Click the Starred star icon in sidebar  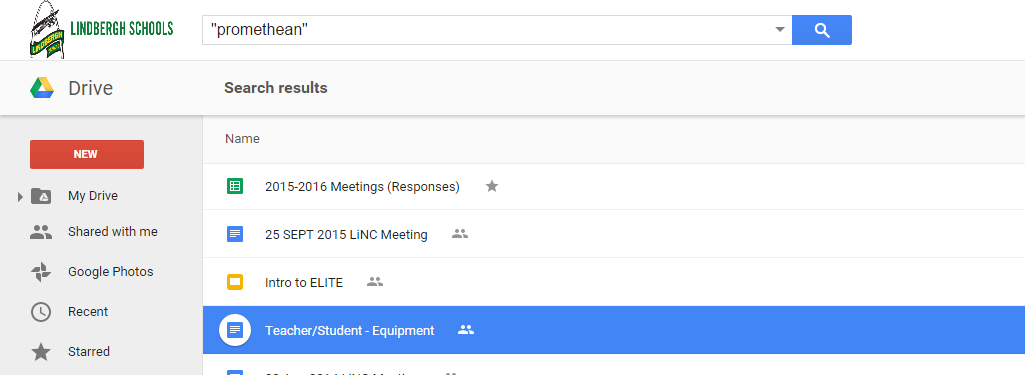[x=41, y=352]
